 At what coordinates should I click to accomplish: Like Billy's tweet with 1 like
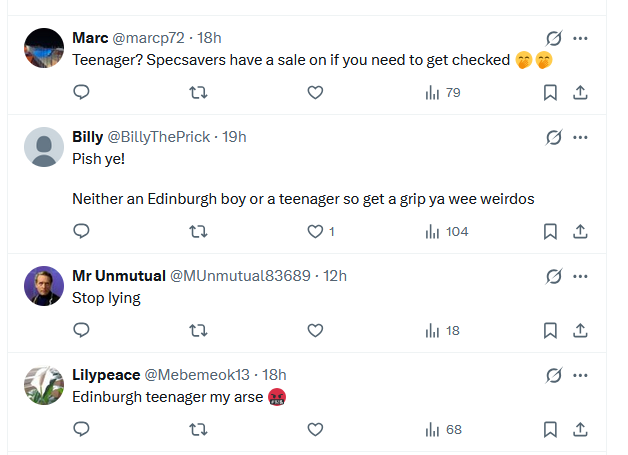coord(315,231)
